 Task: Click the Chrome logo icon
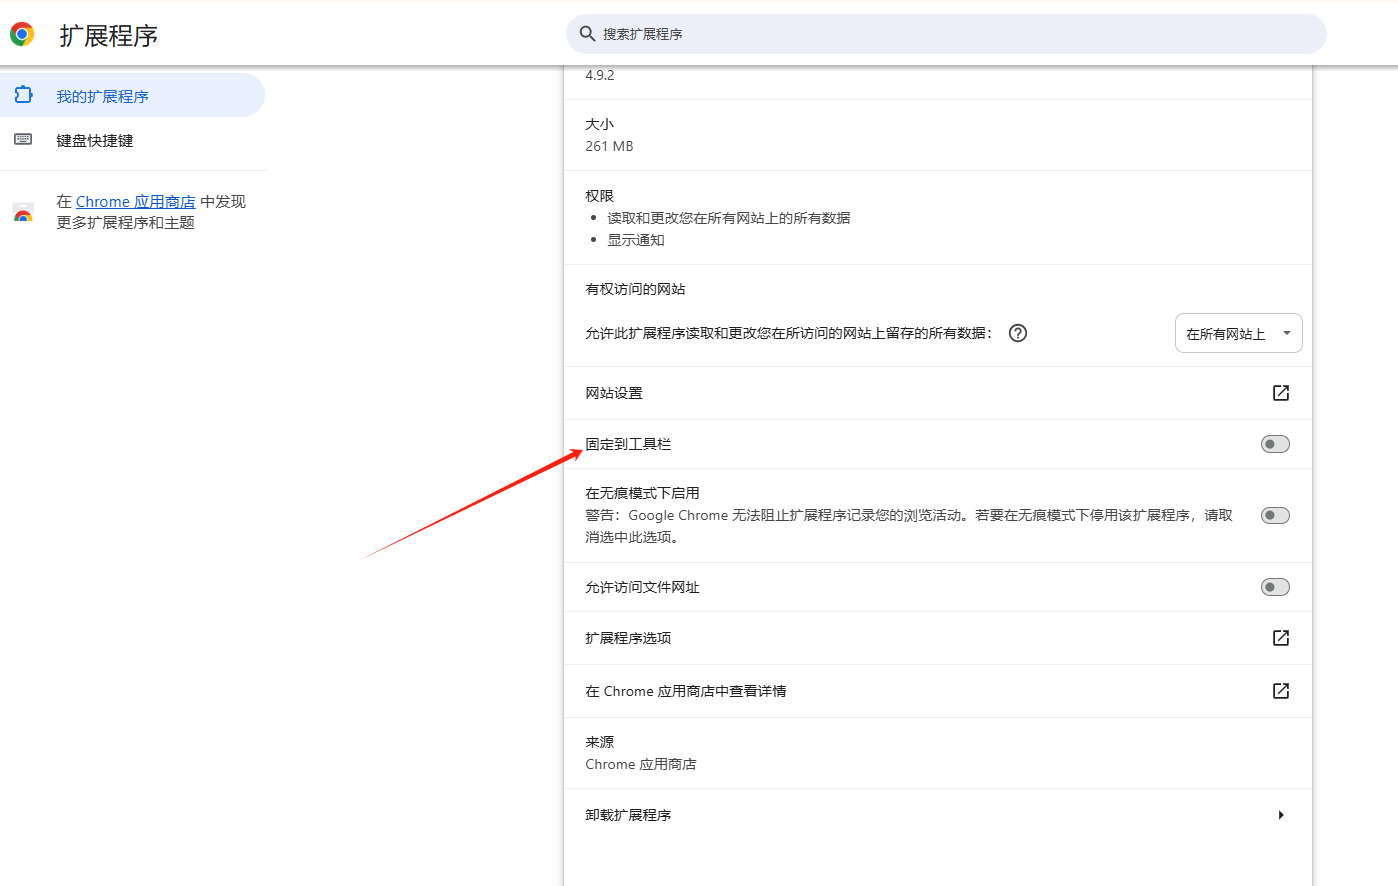[x=22, y=34]
